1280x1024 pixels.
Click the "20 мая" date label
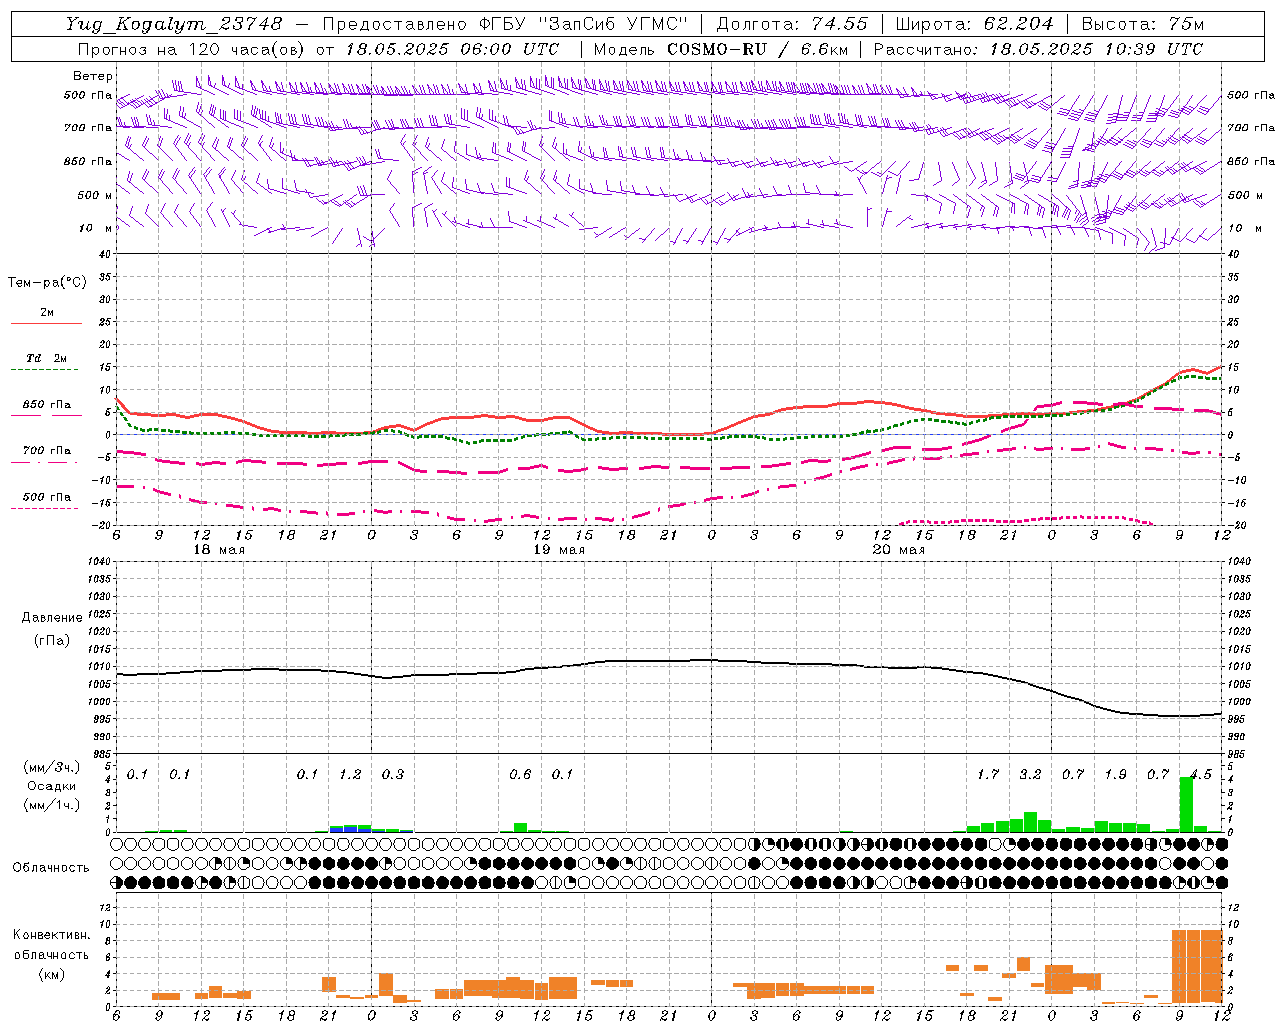point(898,550)
